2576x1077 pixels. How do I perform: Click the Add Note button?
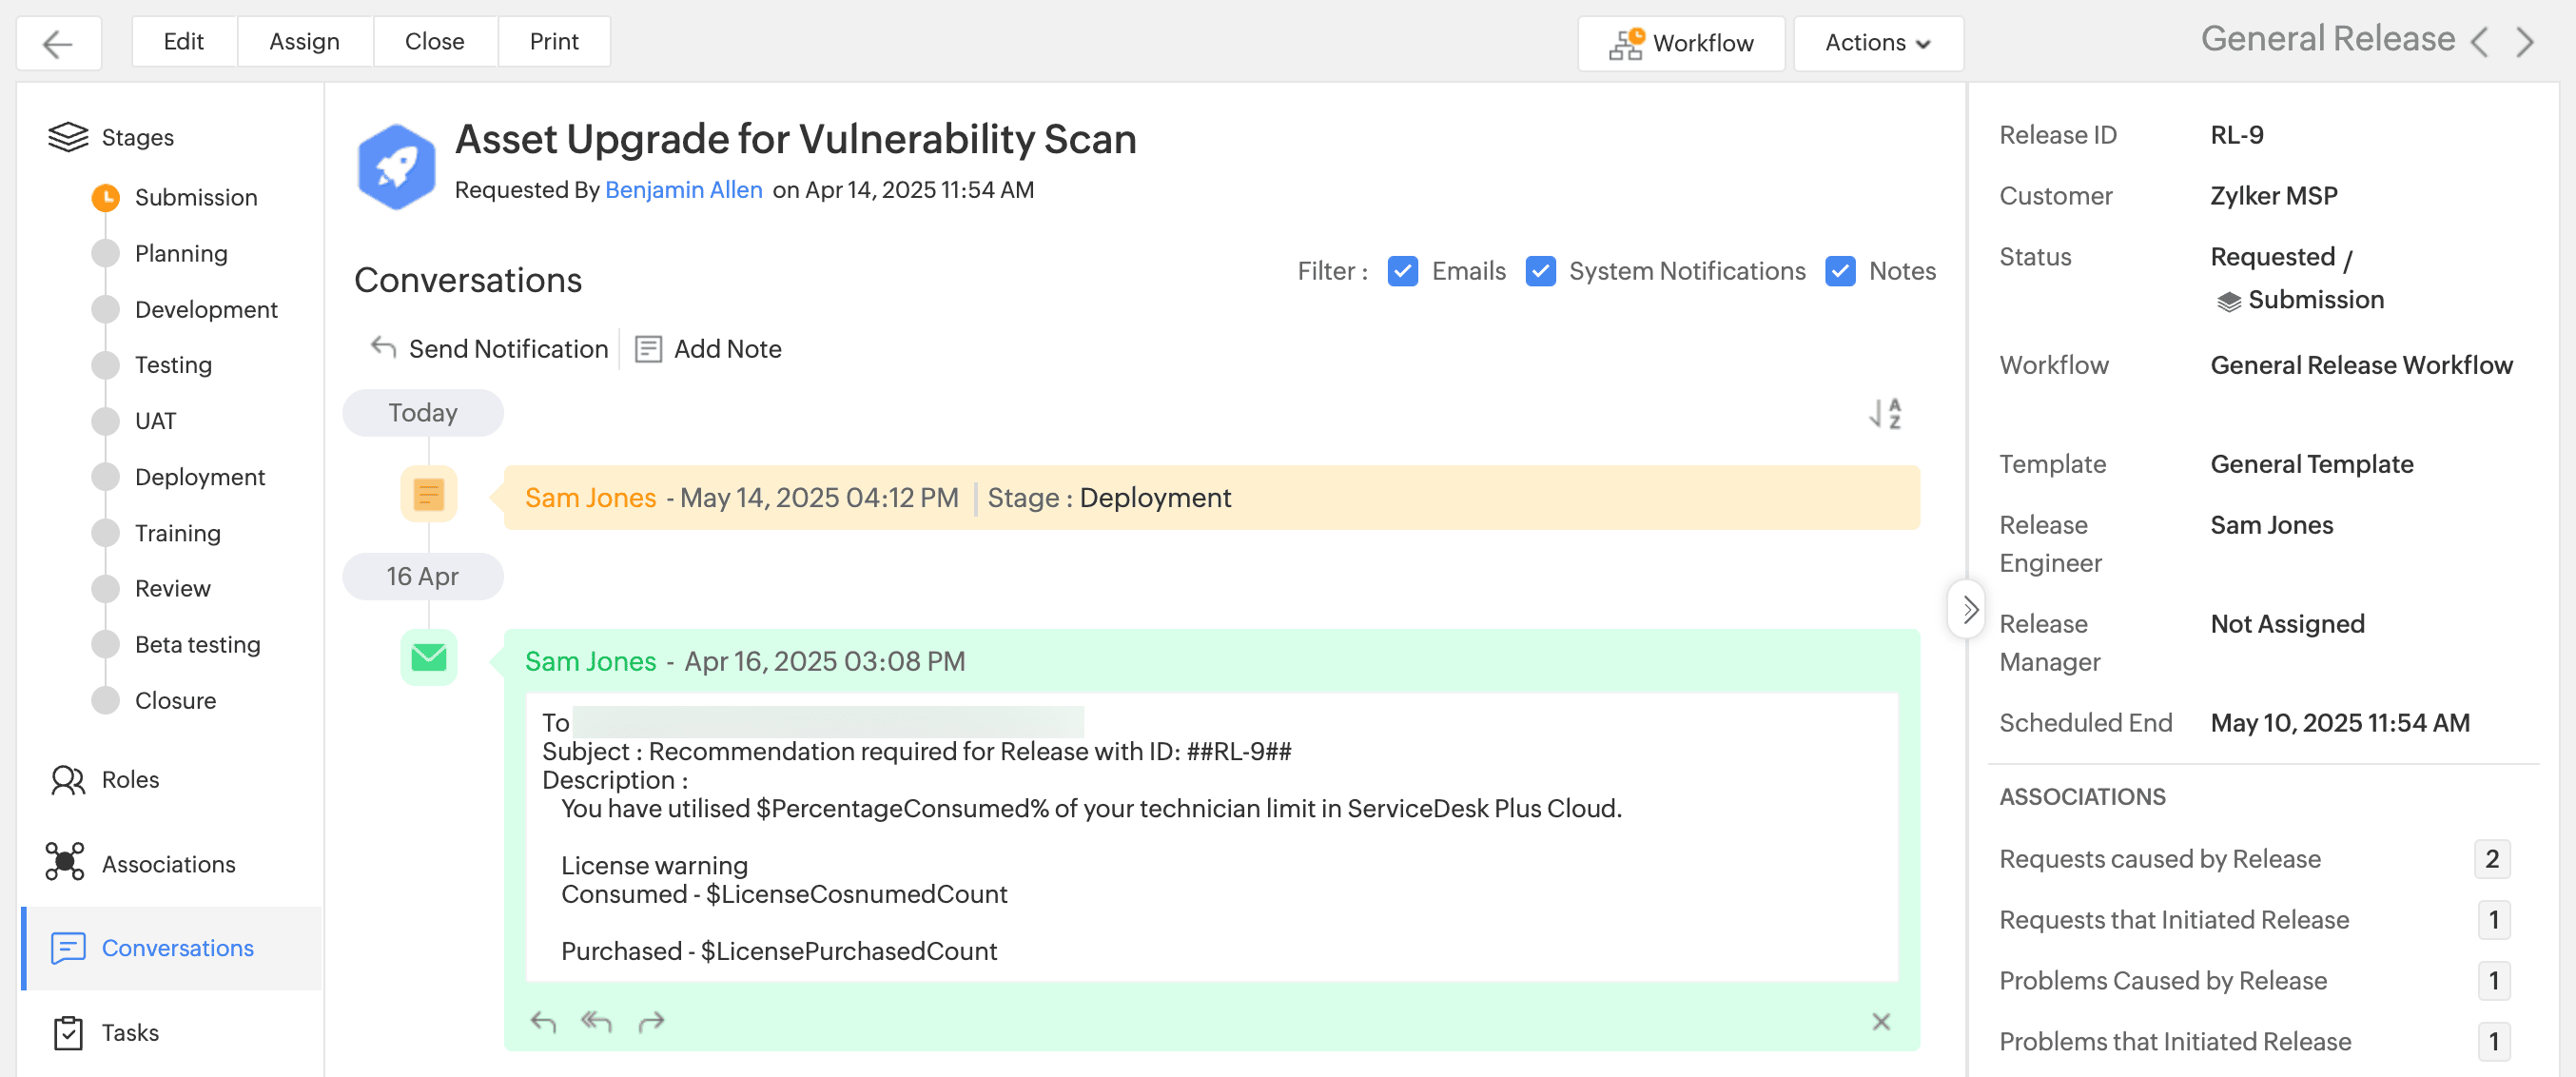pyautogui.click(x=708, y=349)
